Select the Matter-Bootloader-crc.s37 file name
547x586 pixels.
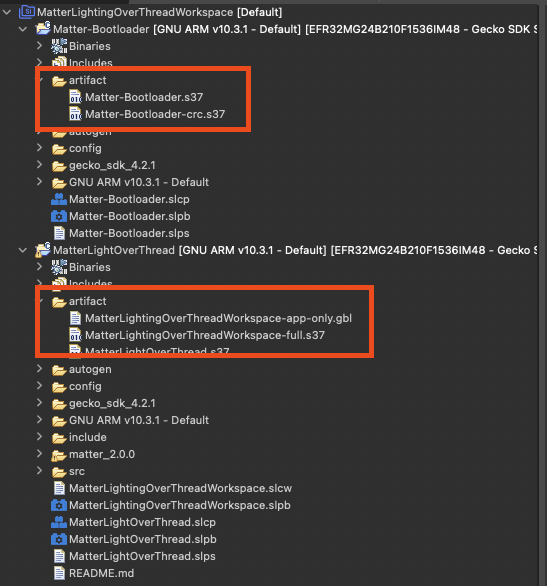(155, 114)
